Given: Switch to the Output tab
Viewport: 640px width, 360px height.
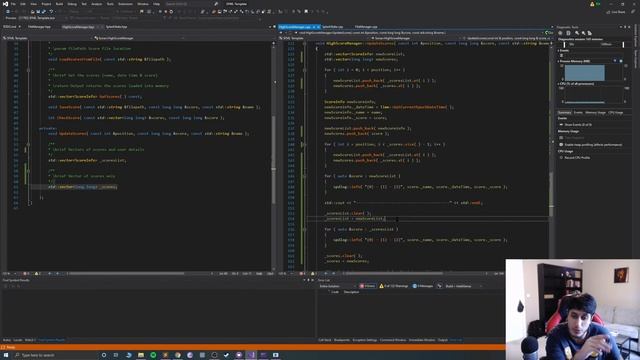Looking at the screenshot, I should [442, 340].
